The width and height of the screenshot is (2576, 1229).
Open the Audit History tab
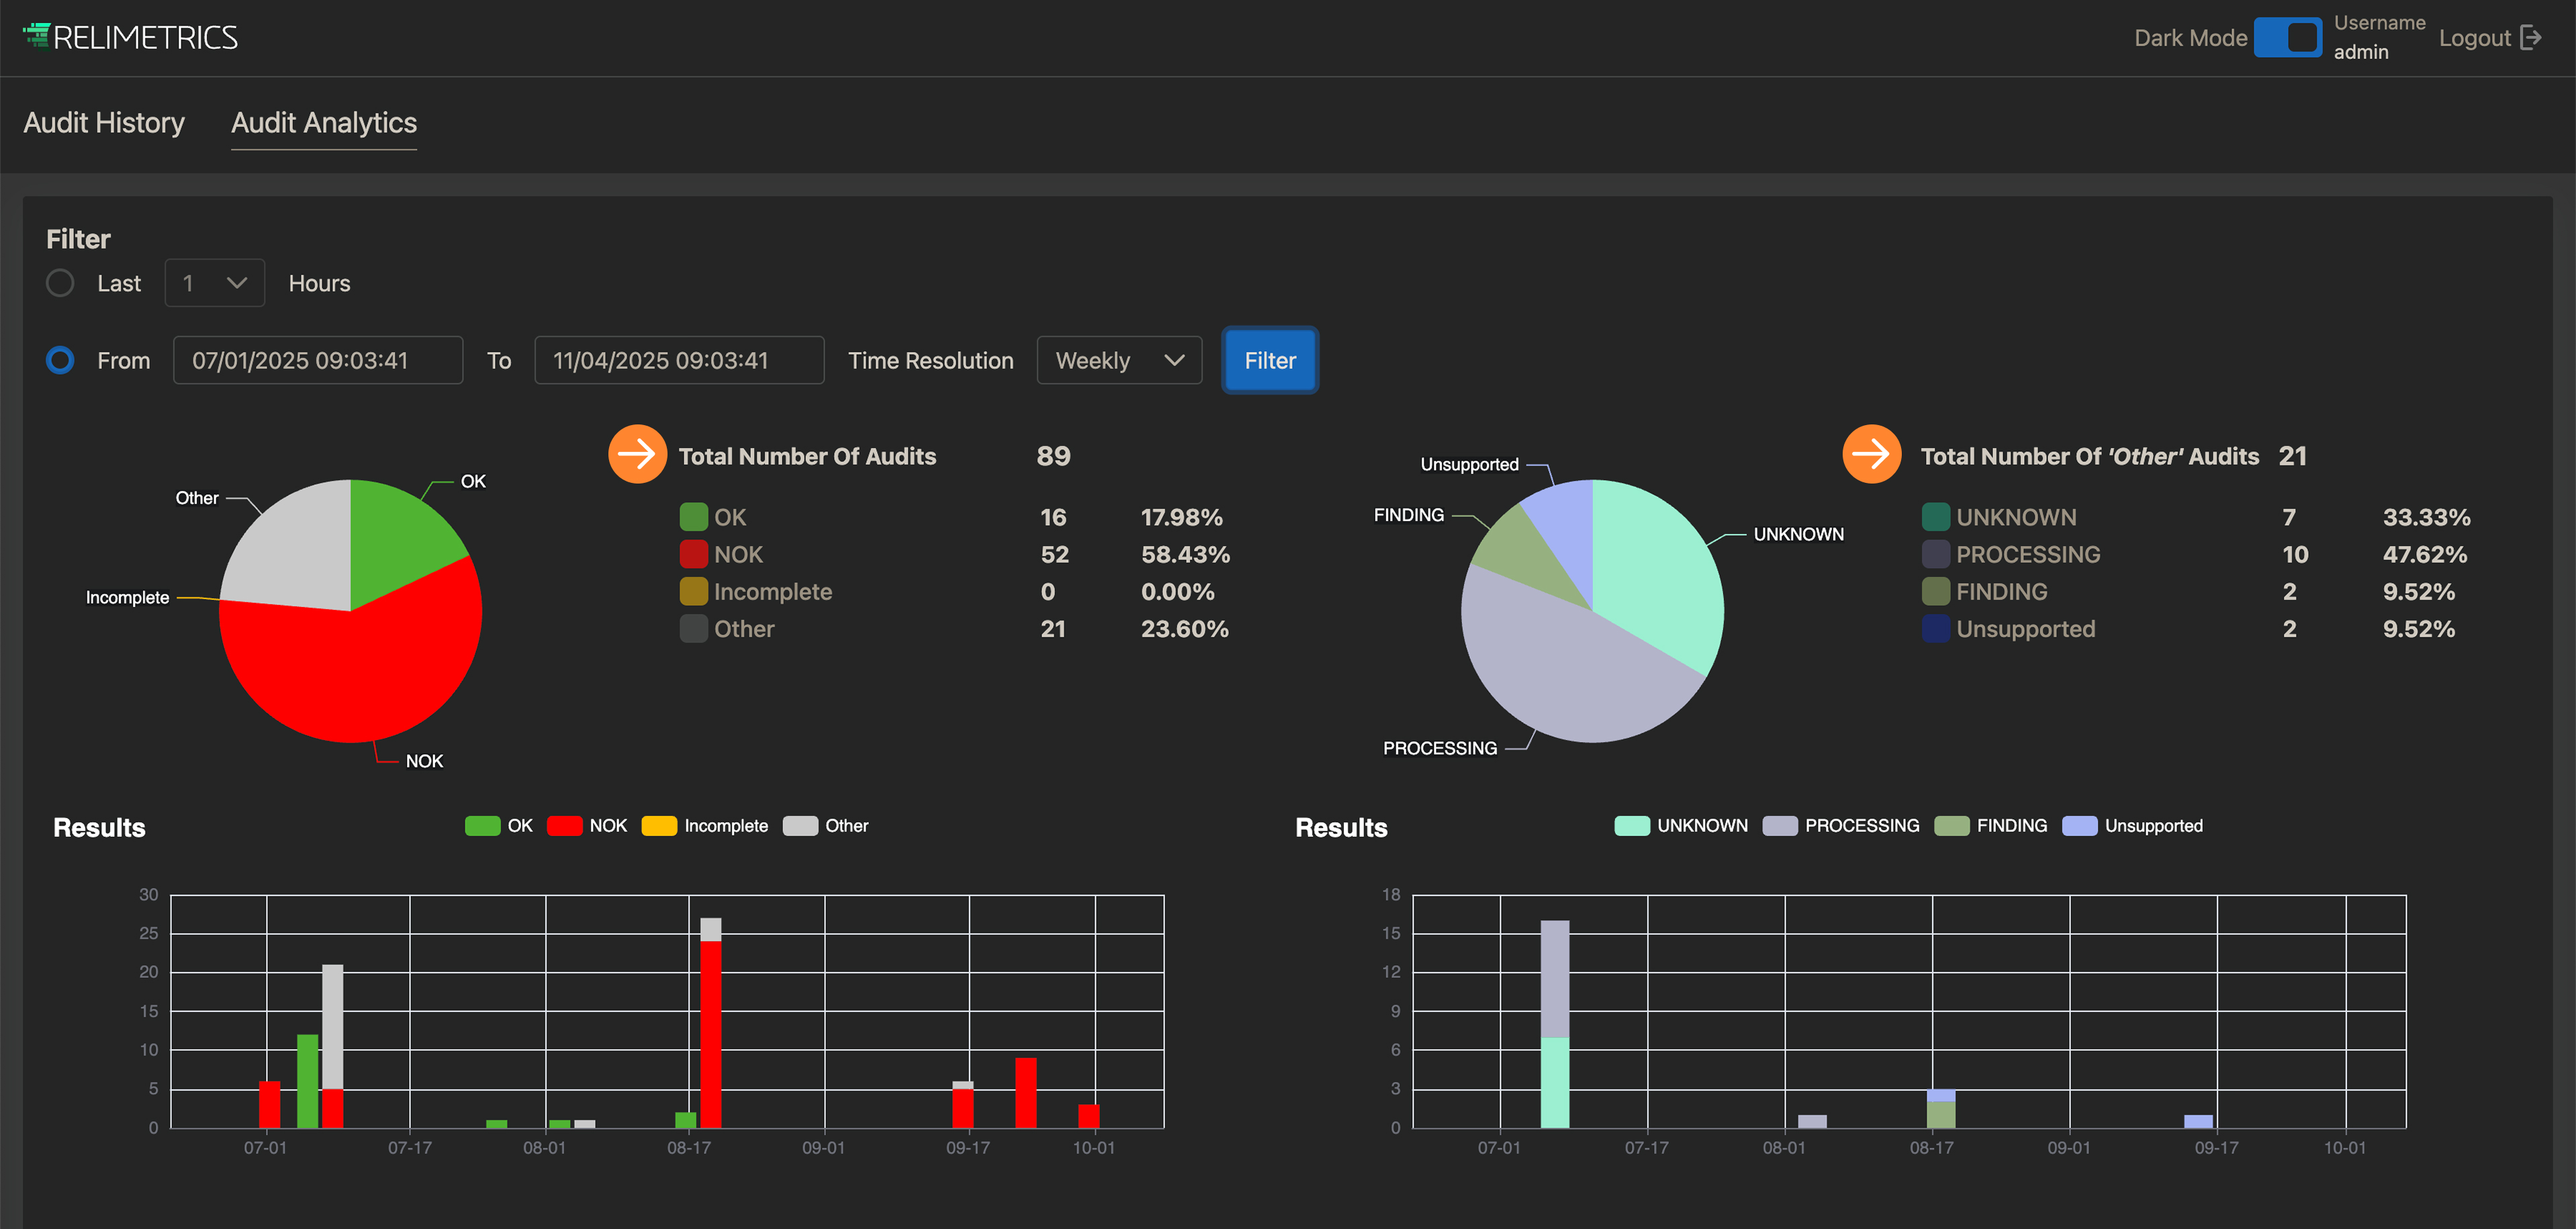104,123
